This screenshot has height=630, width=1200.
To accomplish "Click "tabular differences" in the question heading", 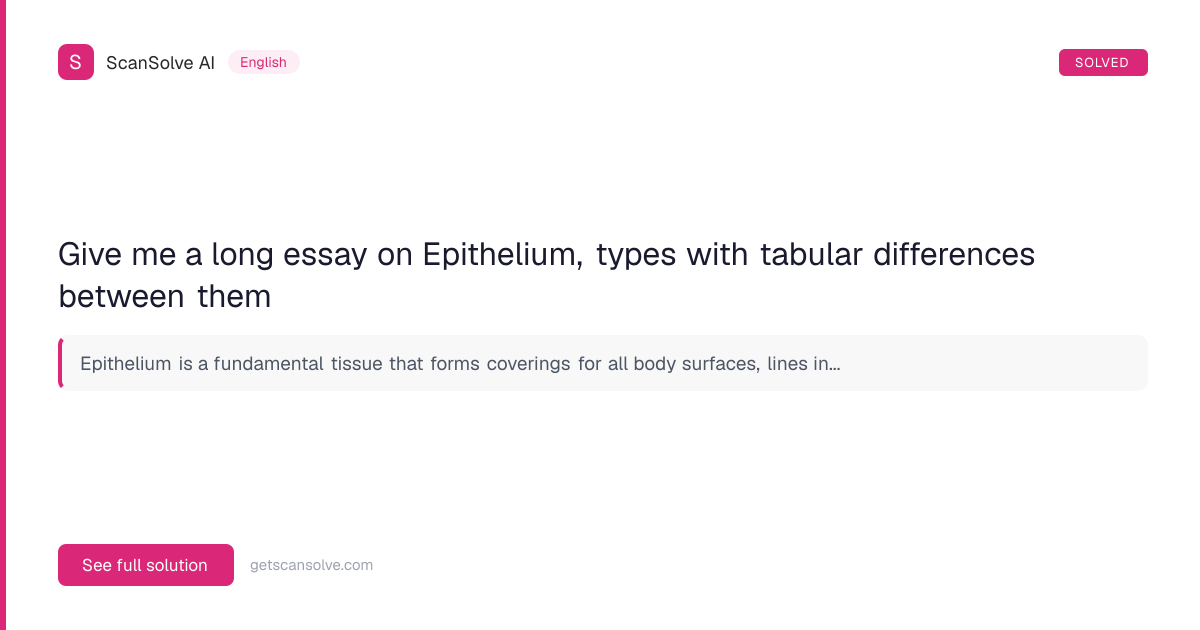I will pos(897,254).
